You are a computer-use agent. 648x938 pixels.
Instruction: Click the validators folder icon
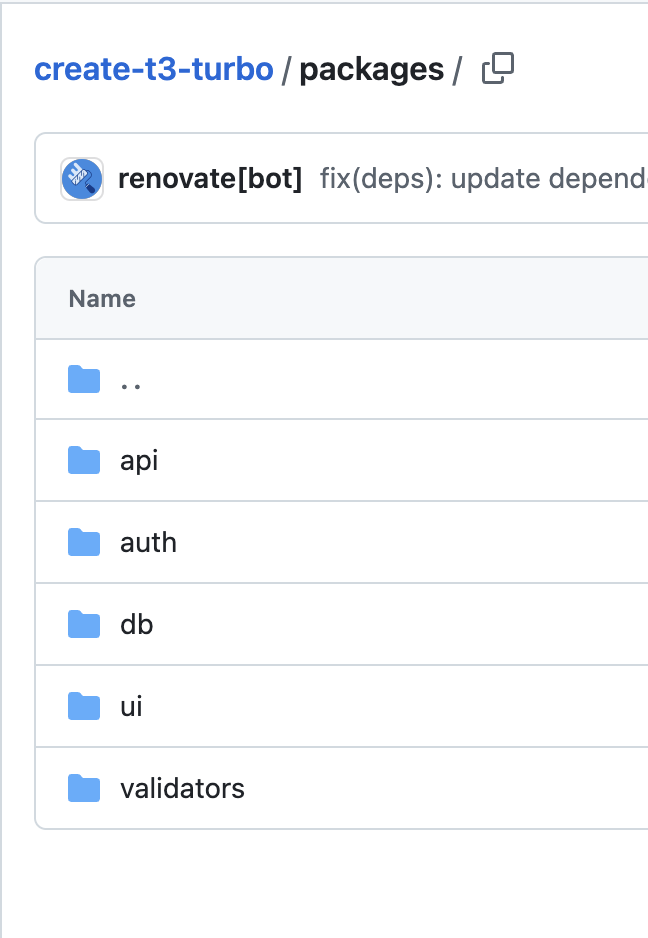(84, 788)
